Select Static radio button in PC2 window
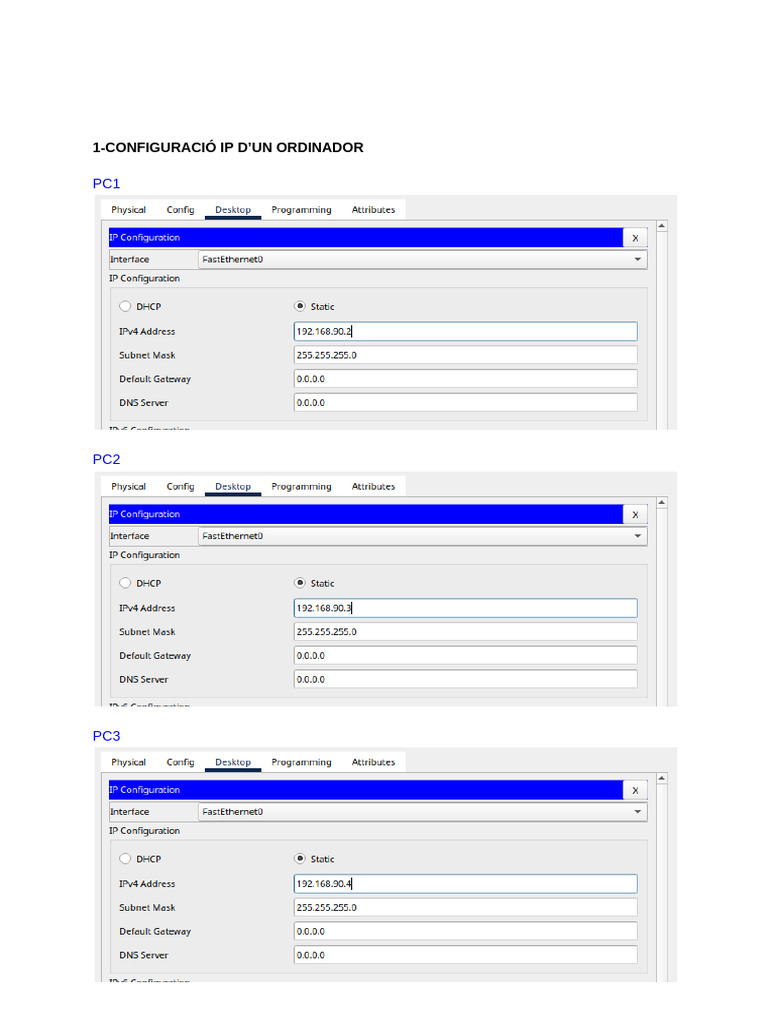The image size is (768, 1024). coord(300,583)
